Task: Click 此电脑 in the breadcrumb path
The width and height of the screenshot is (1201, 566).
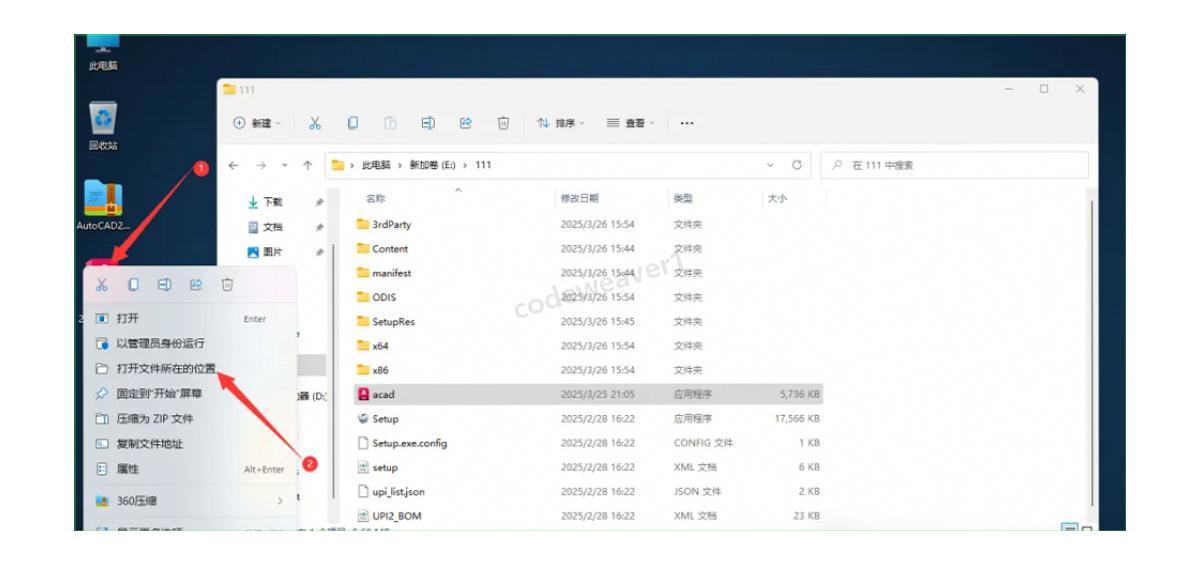Action: [377, 165]
